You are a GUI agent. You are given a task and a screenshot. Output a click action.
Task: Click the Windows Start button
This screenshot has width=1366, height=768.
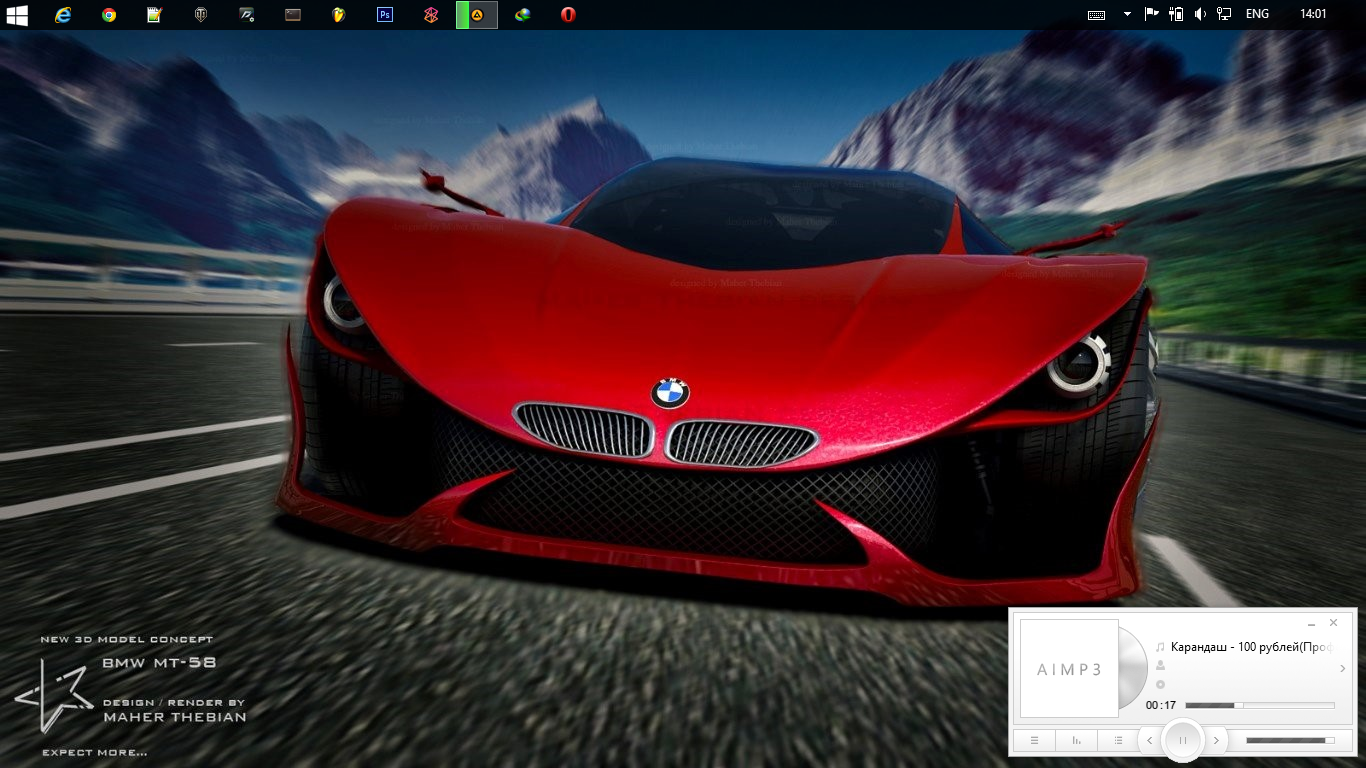tap(16, 15)
